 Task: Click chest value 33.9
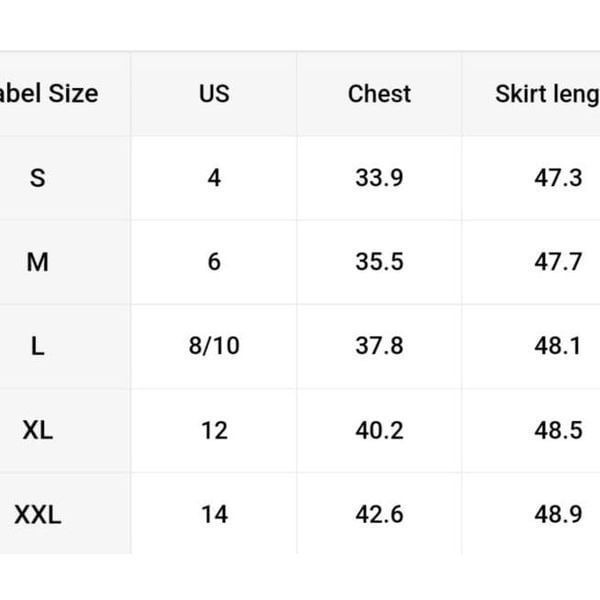pyautogui.click(x=379, y=178)
